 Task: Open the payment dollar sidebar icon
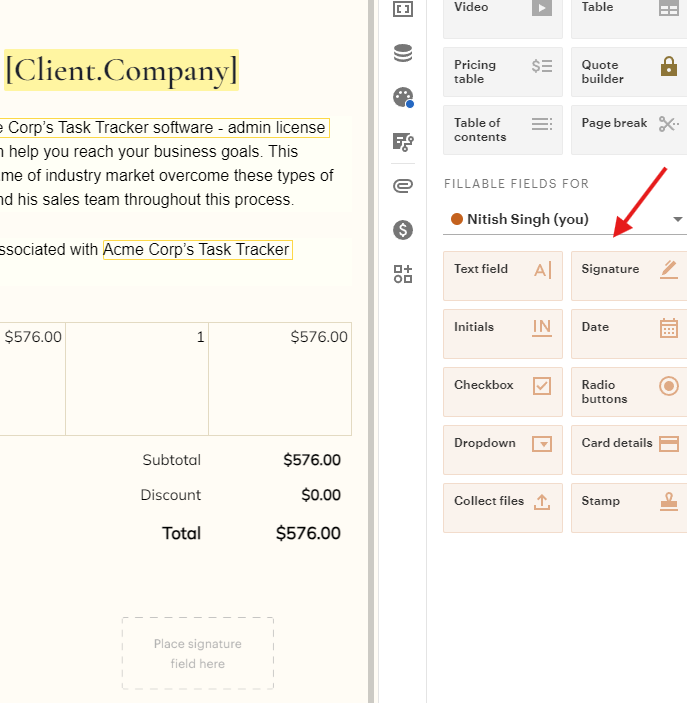[403, 230]
